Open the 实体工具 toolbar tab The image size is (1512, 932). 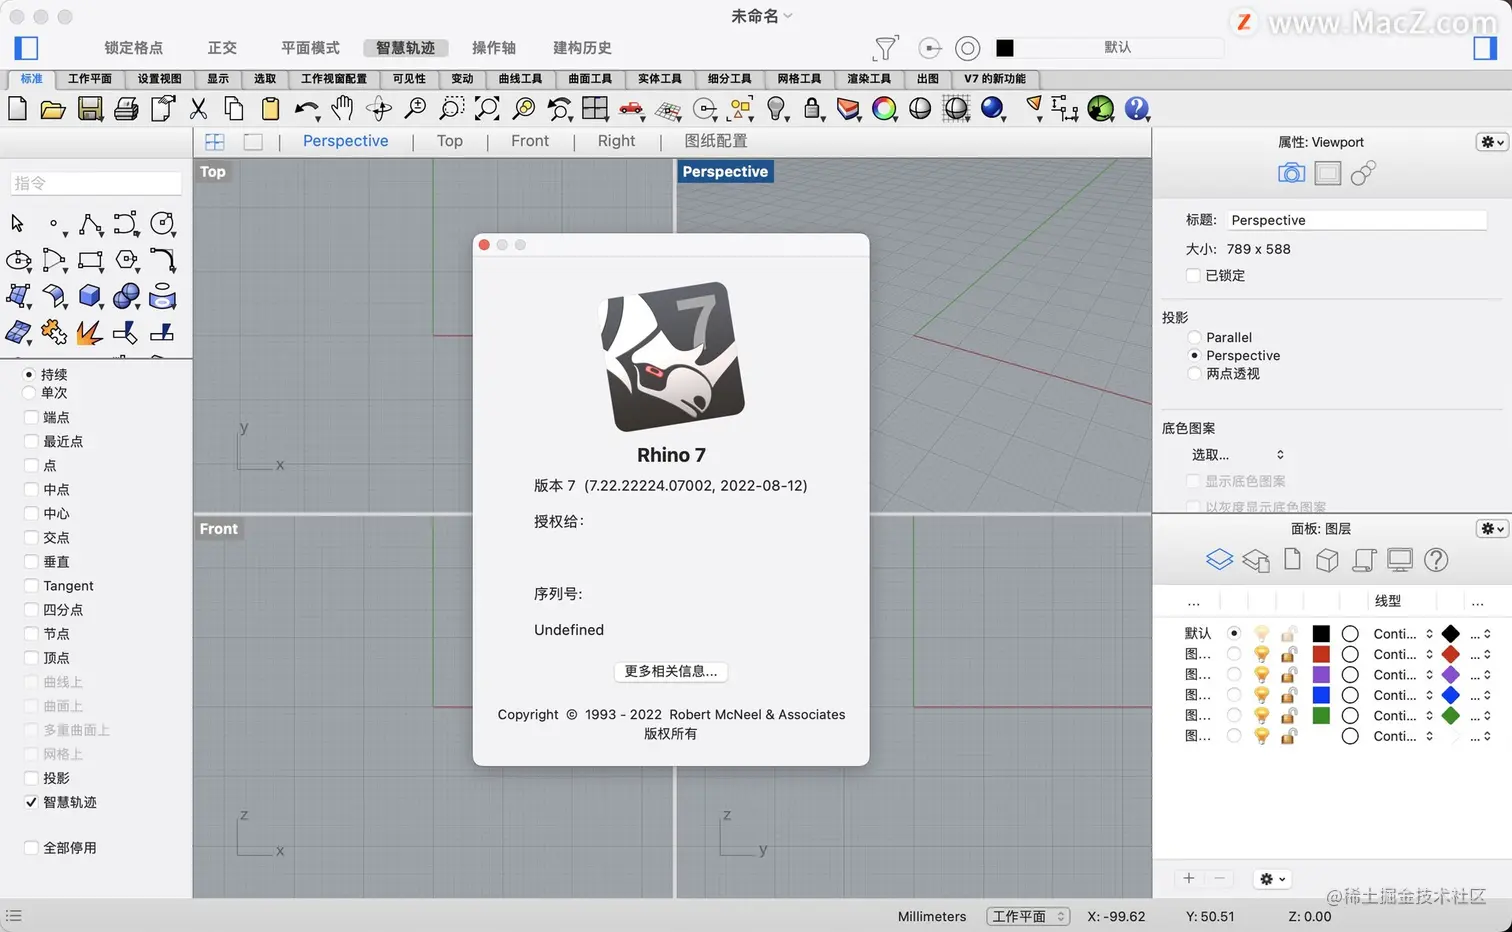[x=660, y=79]
